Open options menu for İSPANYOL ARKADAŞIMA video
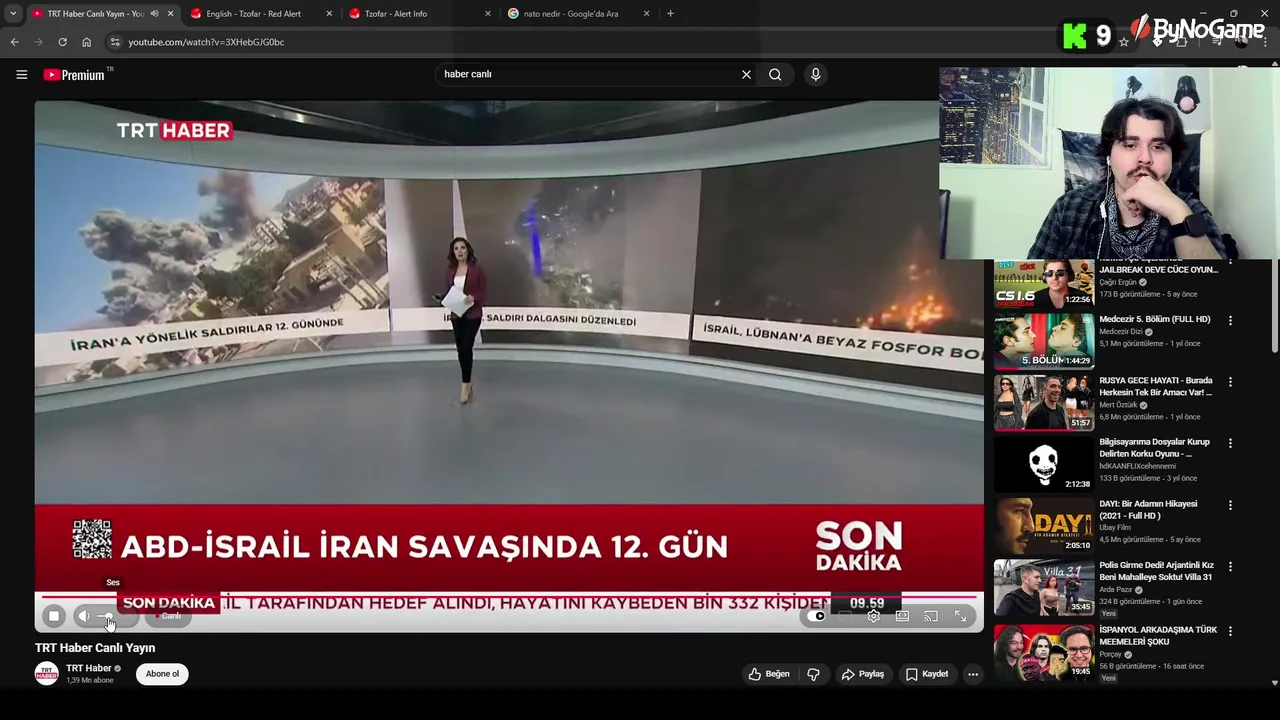 click(x=1230, y=631)
